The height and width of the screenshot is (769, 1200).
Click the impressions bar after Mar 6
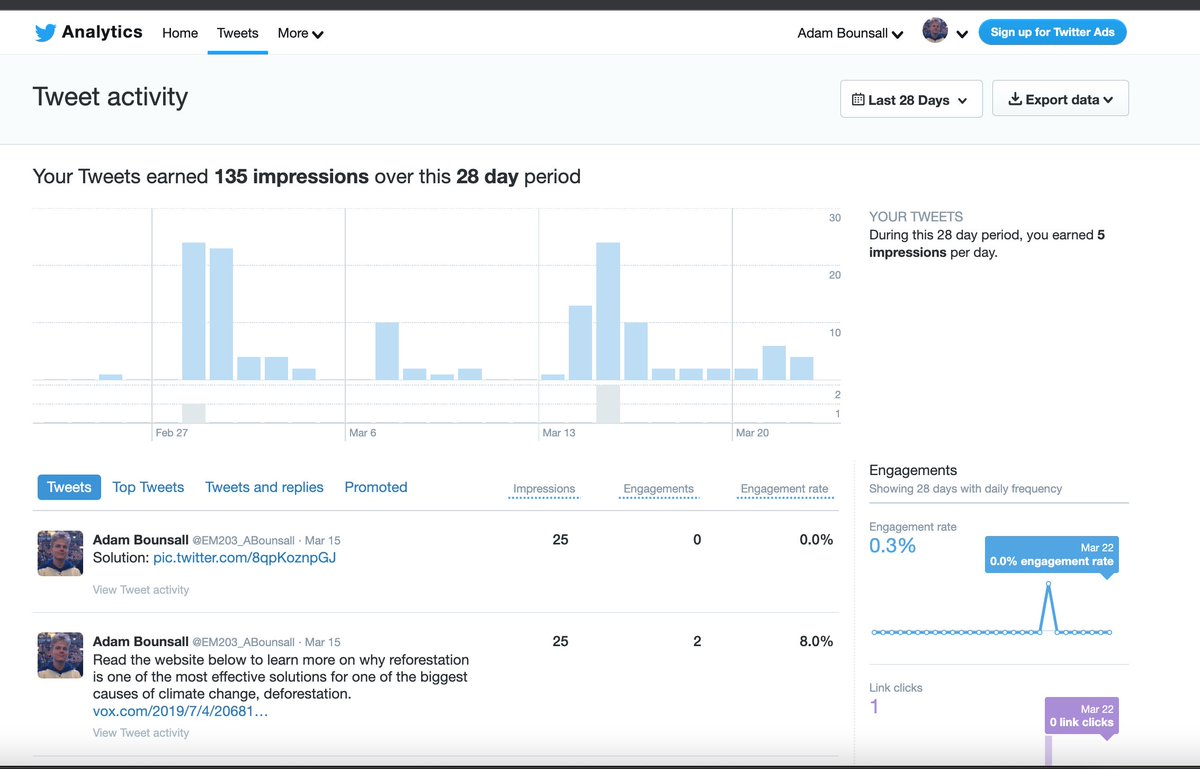[387, 351]
